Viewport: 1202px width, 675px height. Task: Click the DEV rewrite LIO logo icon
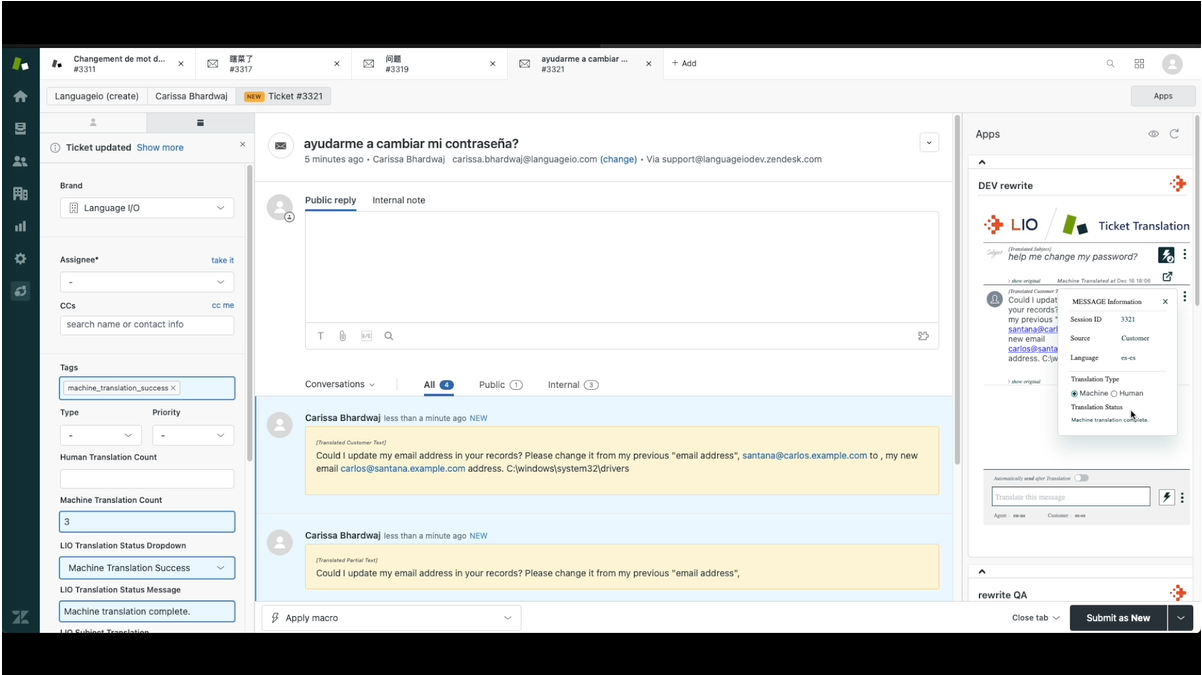coord(1178,184)
